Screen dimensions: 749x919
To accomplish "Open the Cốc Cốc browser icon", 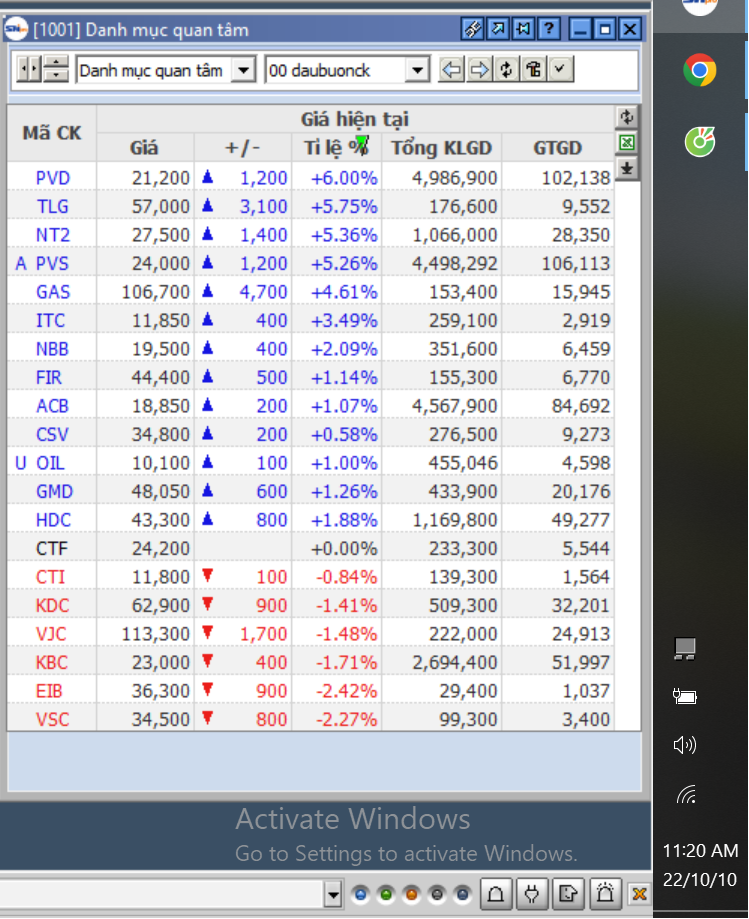I will pos(699,141).
